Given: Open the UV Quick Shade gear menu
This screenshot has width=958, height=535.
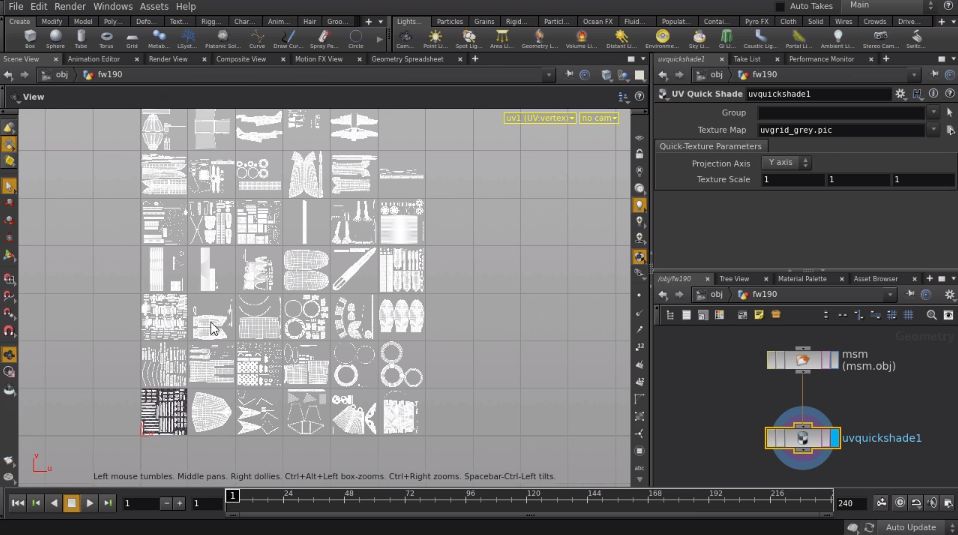Looking at the screenshot, I should tap(900, 94).
